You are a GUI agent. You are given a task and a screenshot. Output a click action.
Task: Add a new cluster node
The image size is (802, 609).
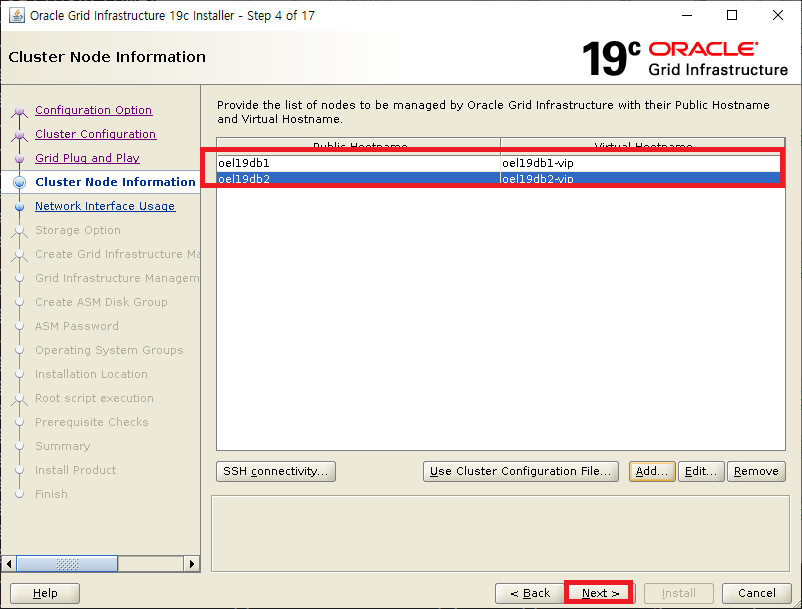pos(652,471)
